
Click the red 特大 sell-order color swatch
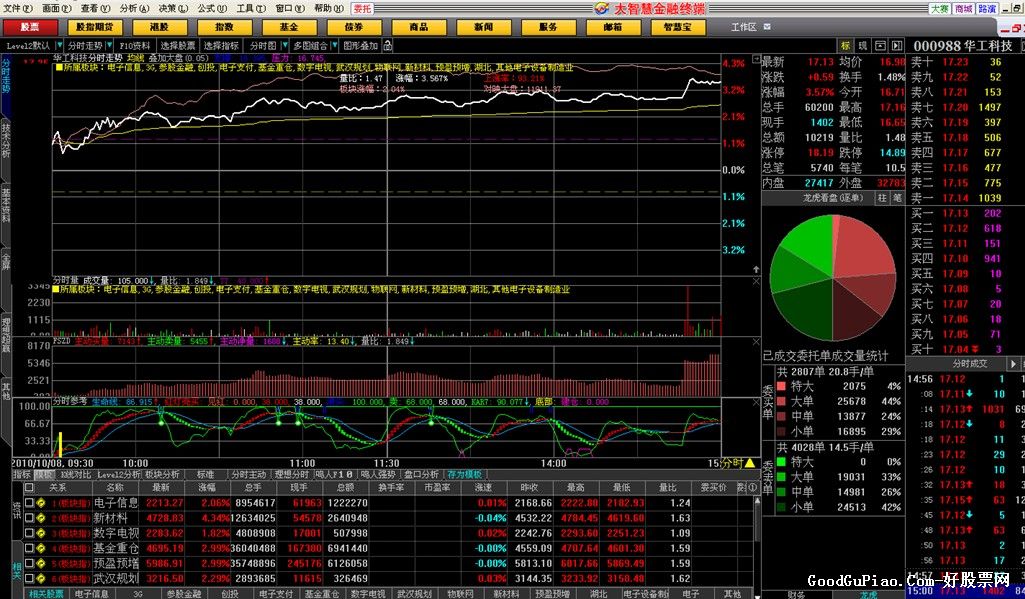tap(781, 386)
